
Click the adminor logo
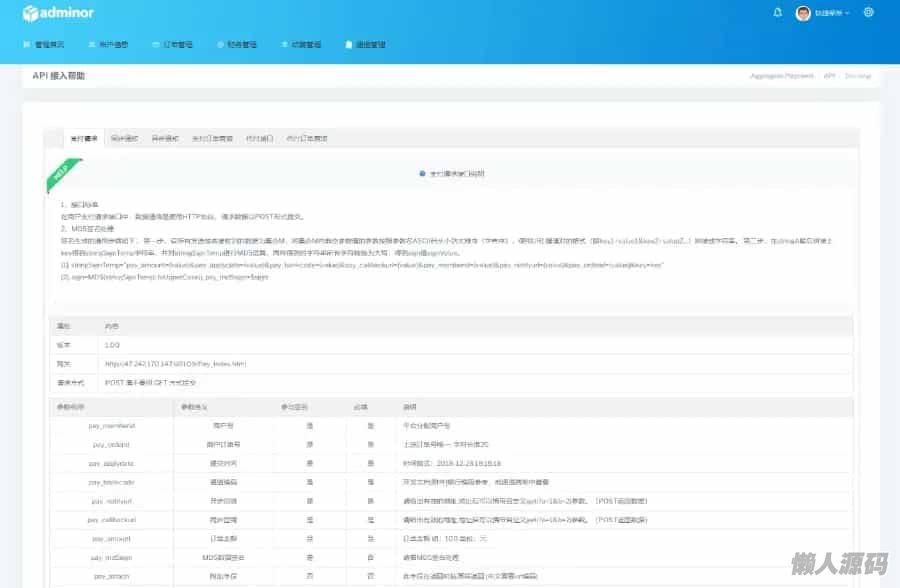tap(58, 13)
